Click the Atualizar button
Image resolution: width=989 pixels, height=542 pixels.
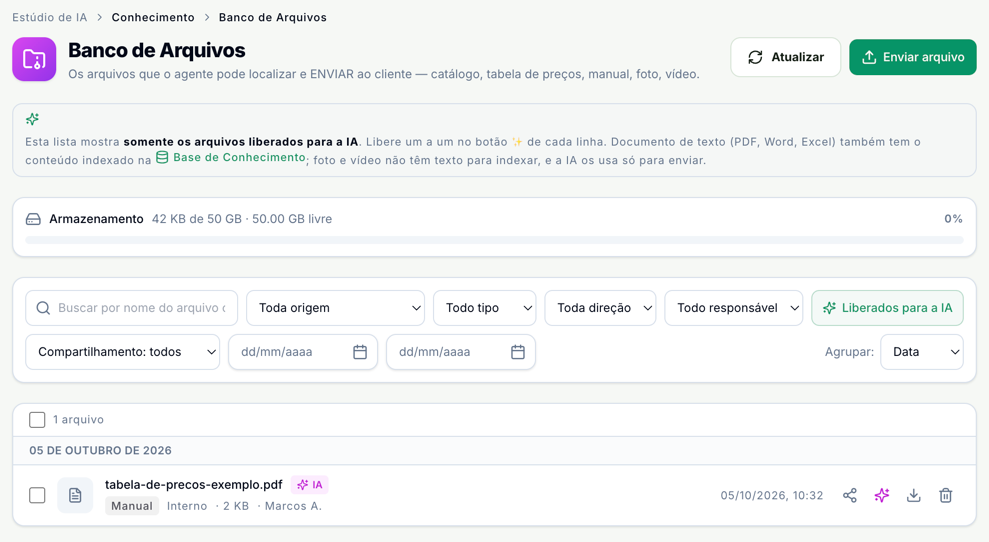[x=786, y=57]
